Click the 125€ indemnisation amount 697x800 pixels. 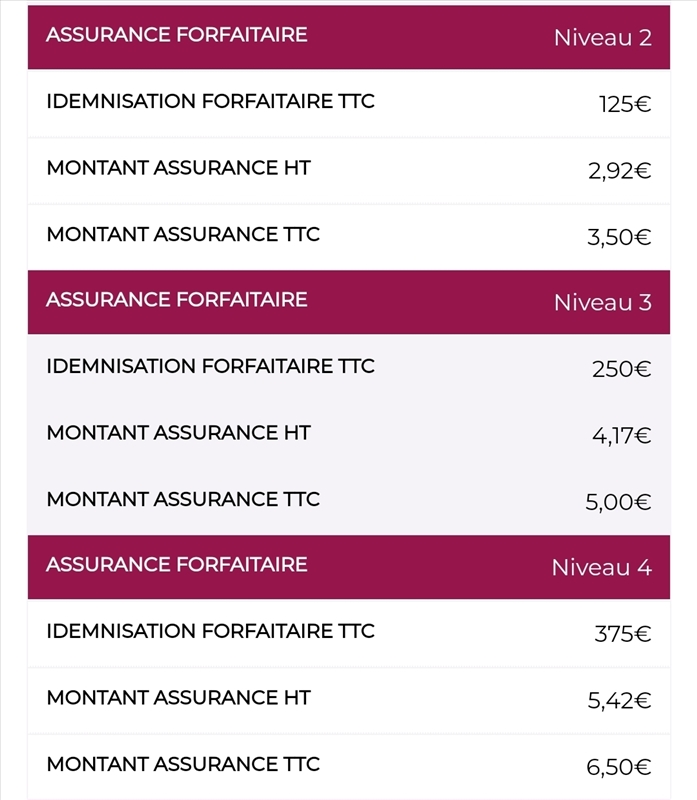[x=625, y=104]
